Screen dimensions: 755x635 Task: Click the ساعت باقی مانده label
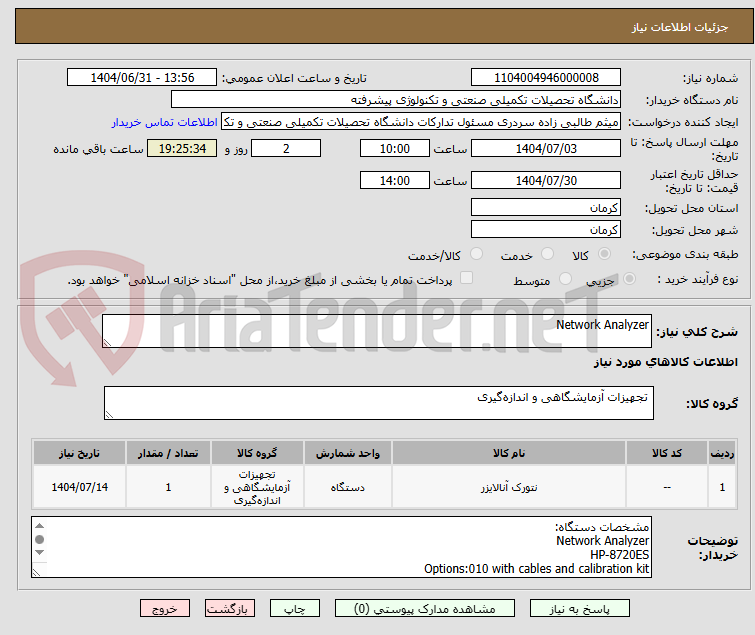tap(98, 149)
